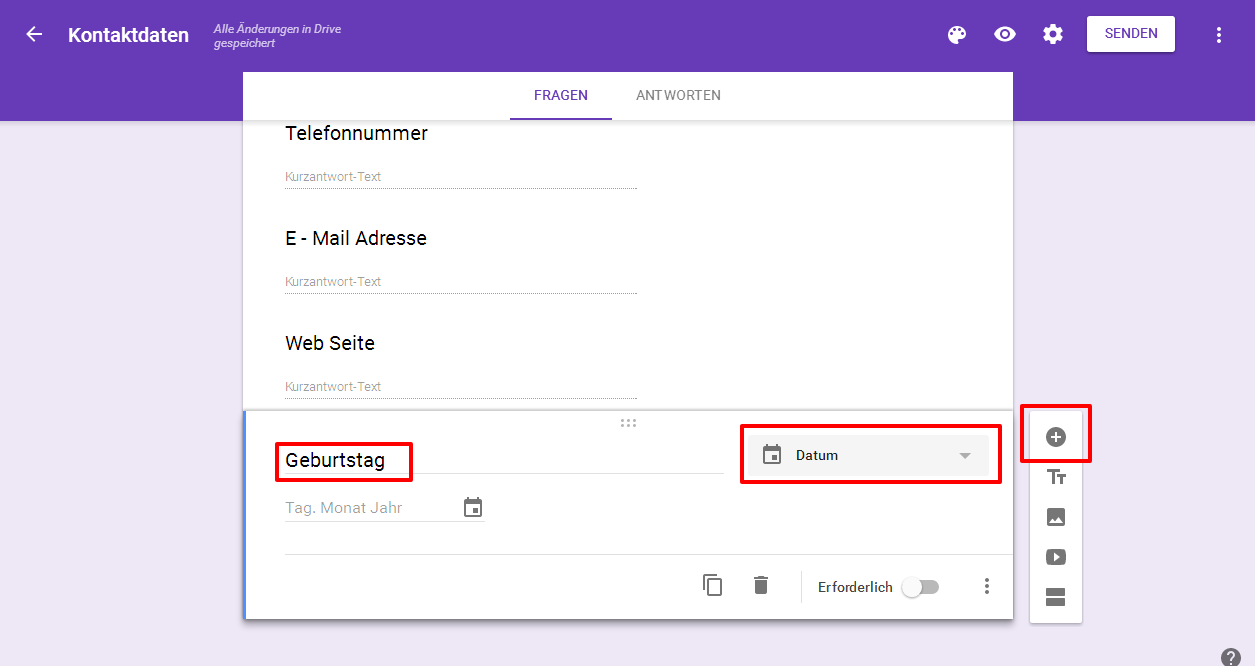This screenshot has width=1255, height=666.
Task: Preview the form with the eye icon
Action: (x=1004, y=34)
